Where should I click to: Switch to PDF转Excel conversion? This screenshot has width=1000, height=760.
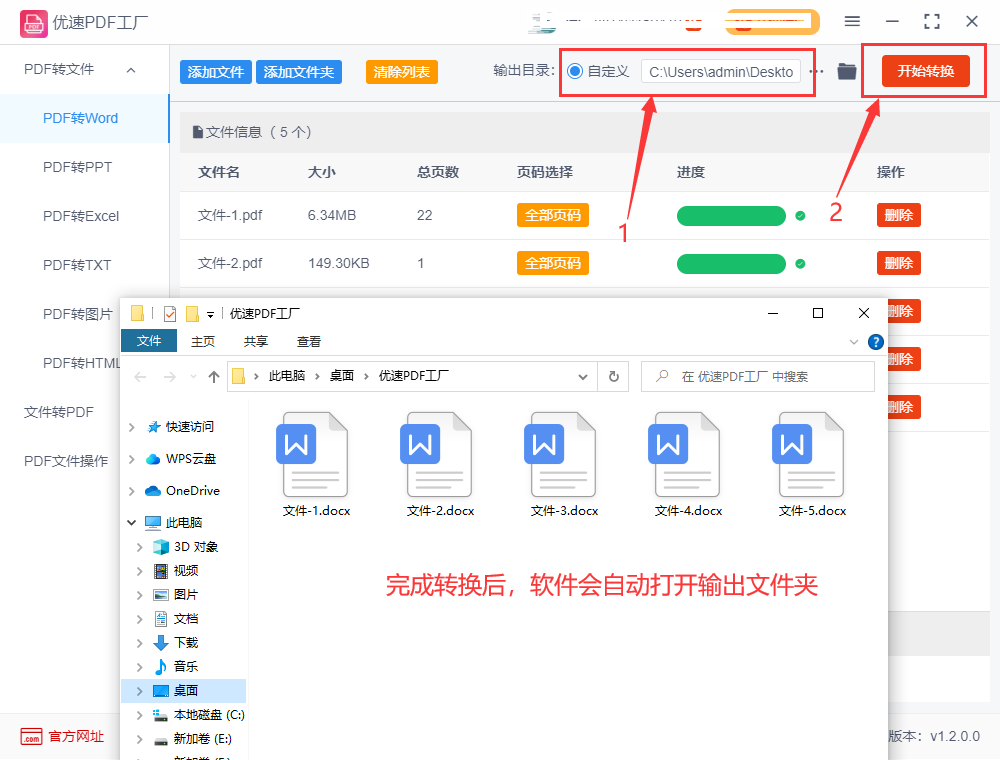tap(81, 216)
